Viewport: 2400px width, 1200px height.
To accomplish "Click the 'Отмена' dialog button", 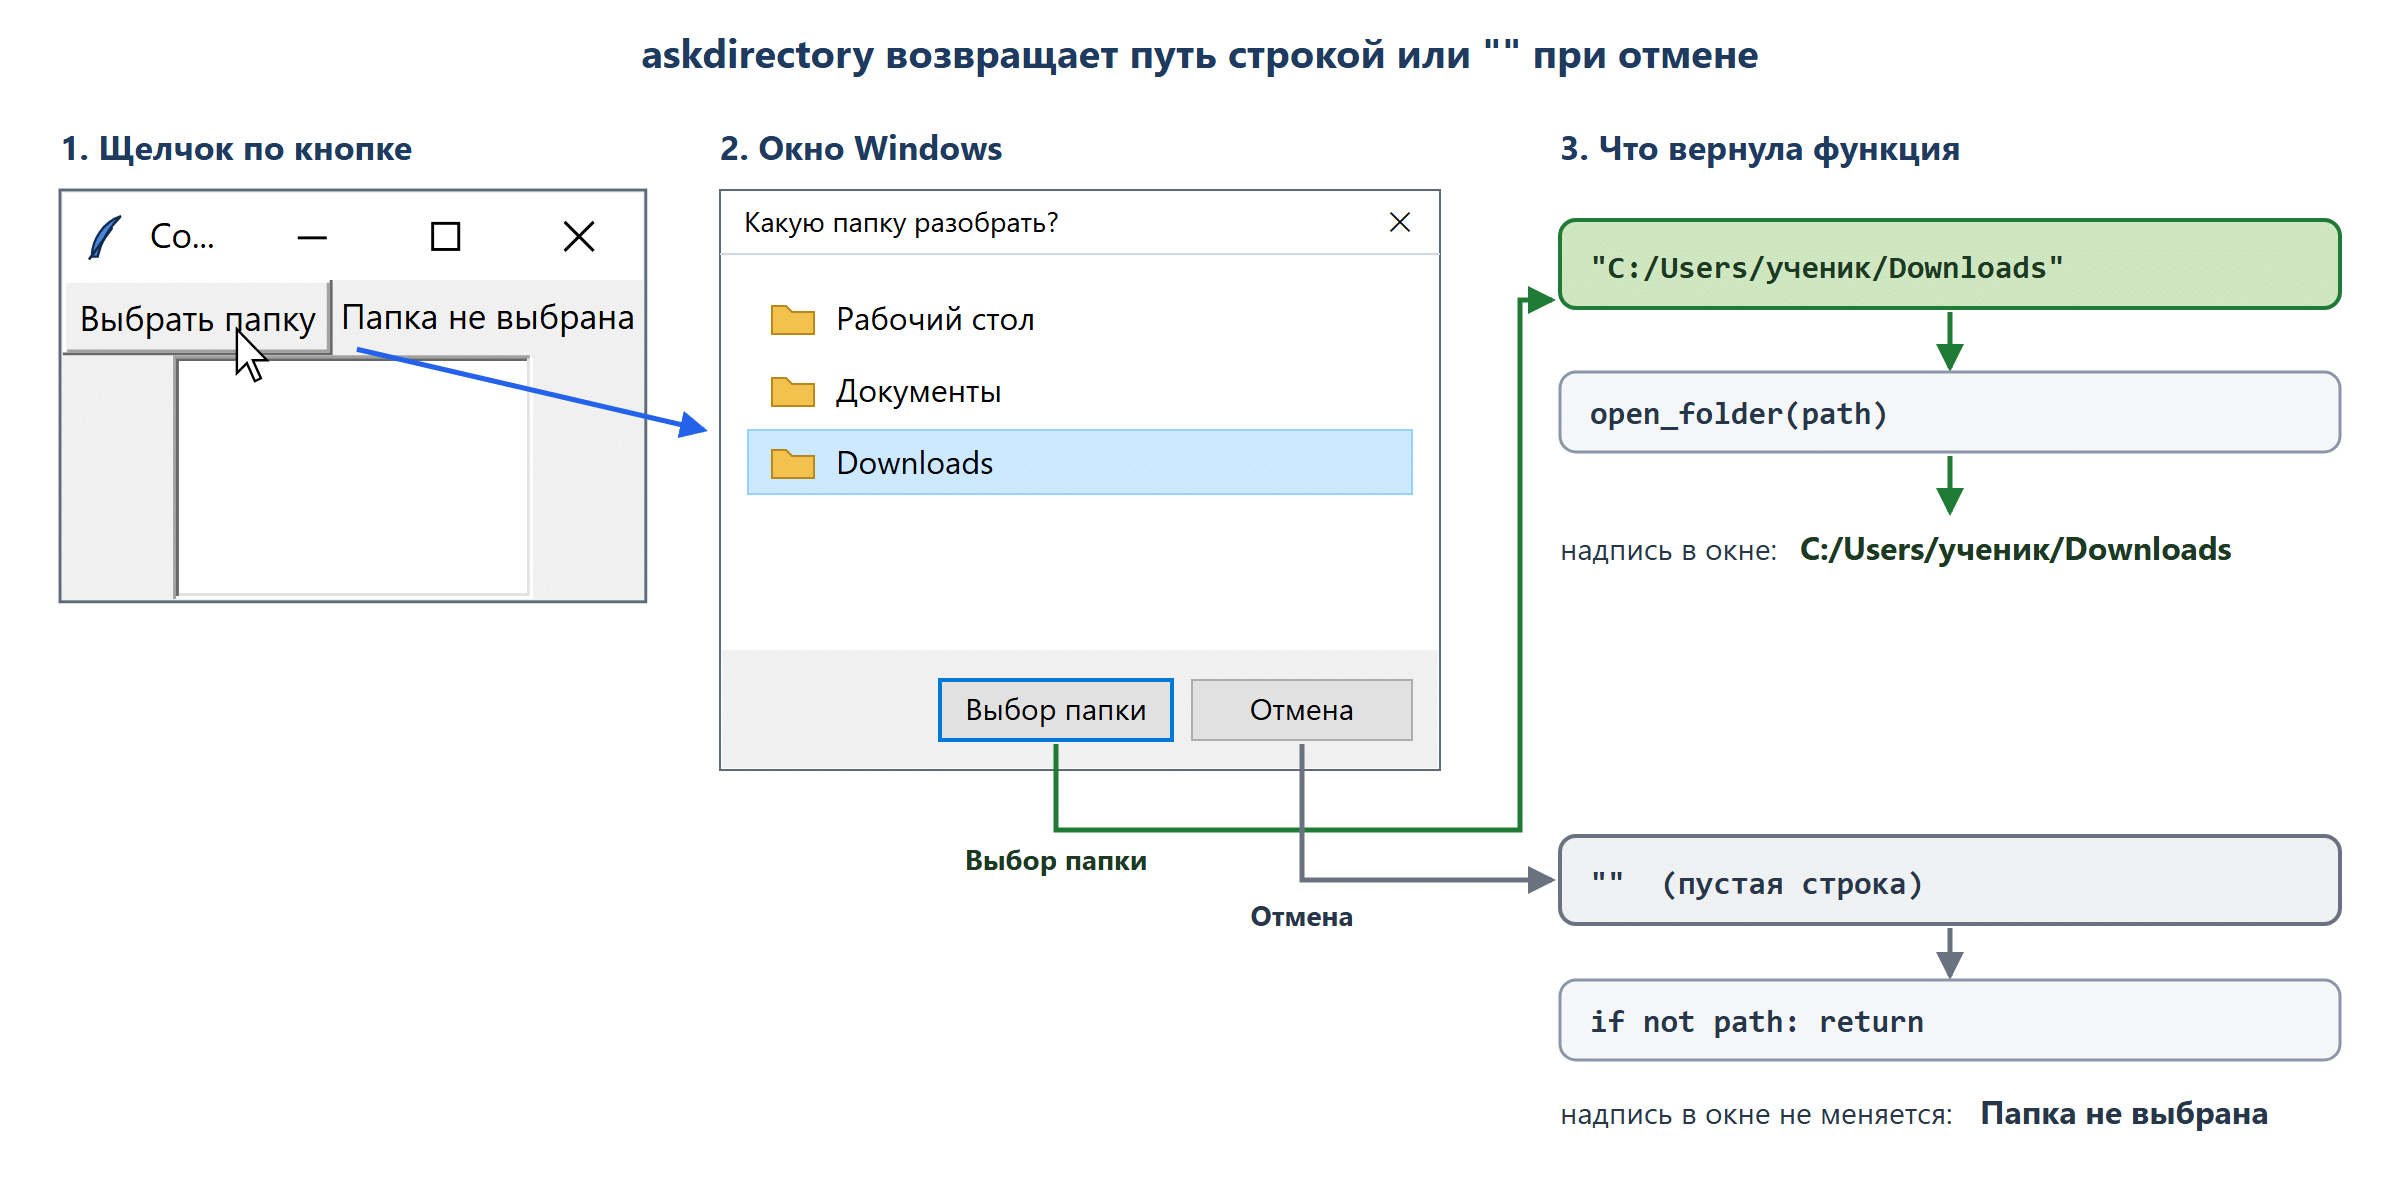I will point(1302,710).
